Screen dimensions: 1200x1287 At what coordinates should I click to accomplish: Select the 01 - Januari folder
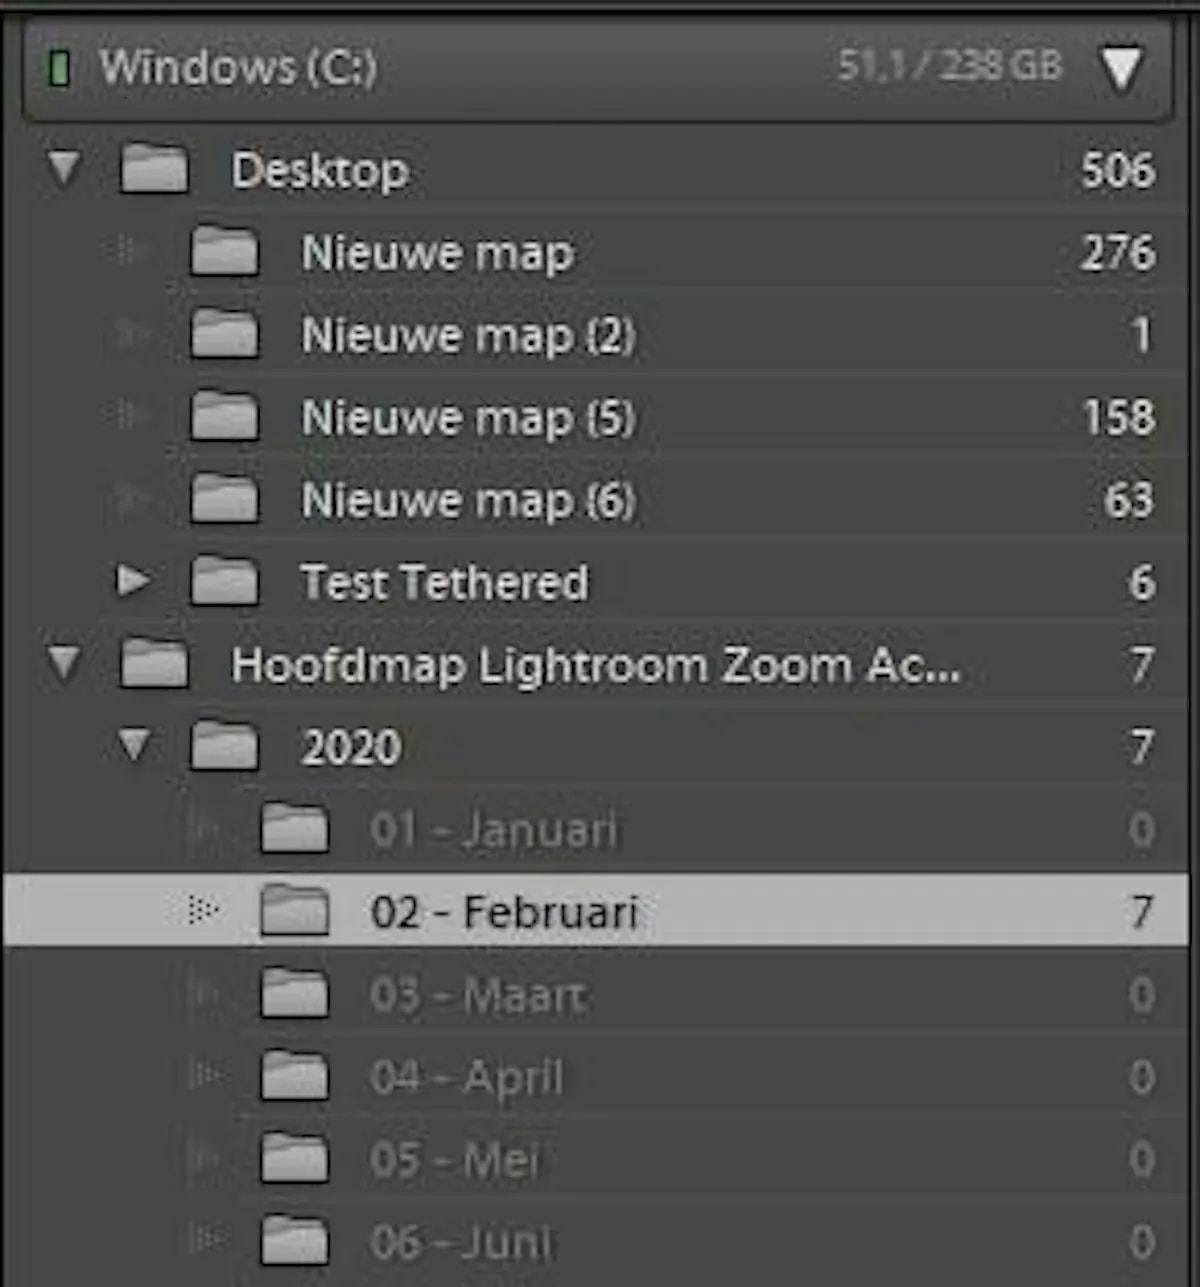point(596,829)
